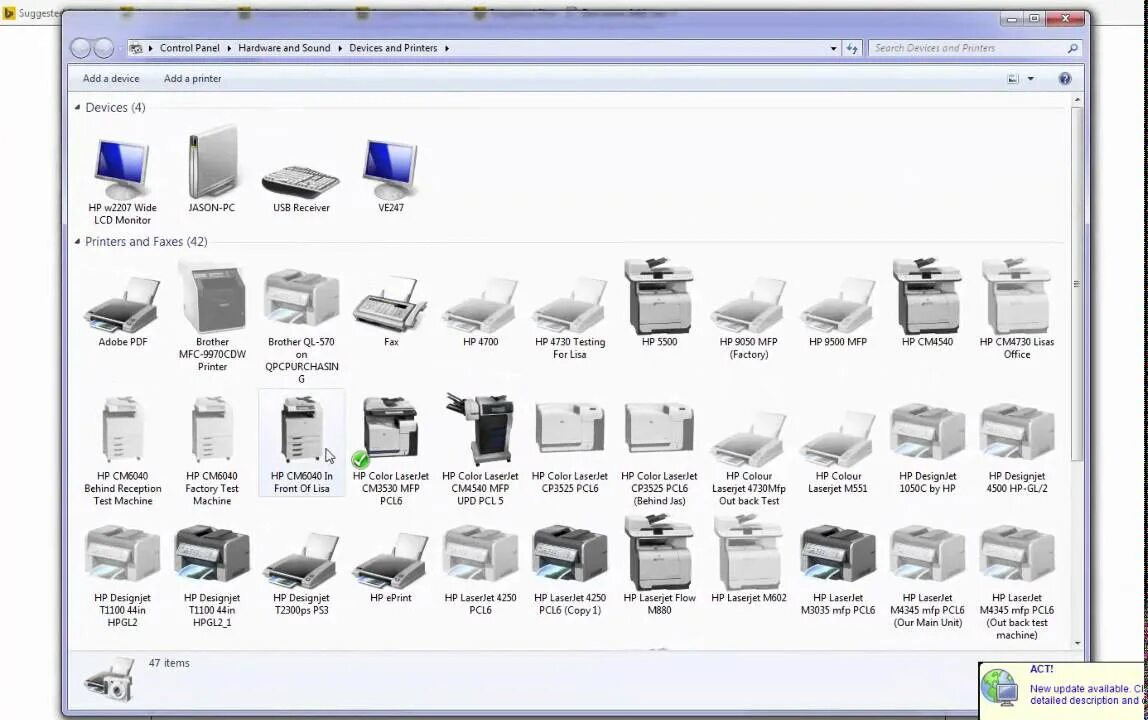Viewport: 1148px width, 720px height.
Task: Select the Adobe PDF printer
Action: click(122, 311)
